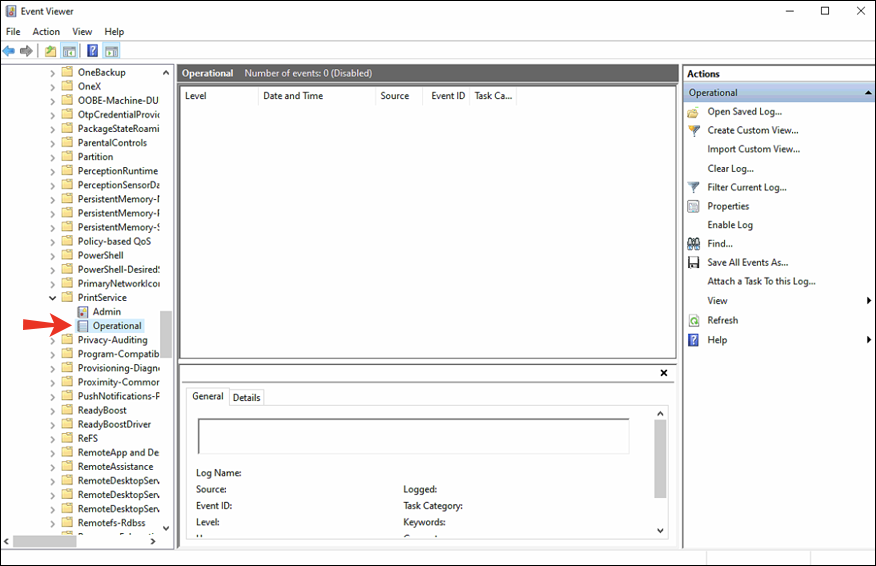Click the Refresh icon in Actions
876x566 pixels.
pyautogui.click(x=693, y=321)
